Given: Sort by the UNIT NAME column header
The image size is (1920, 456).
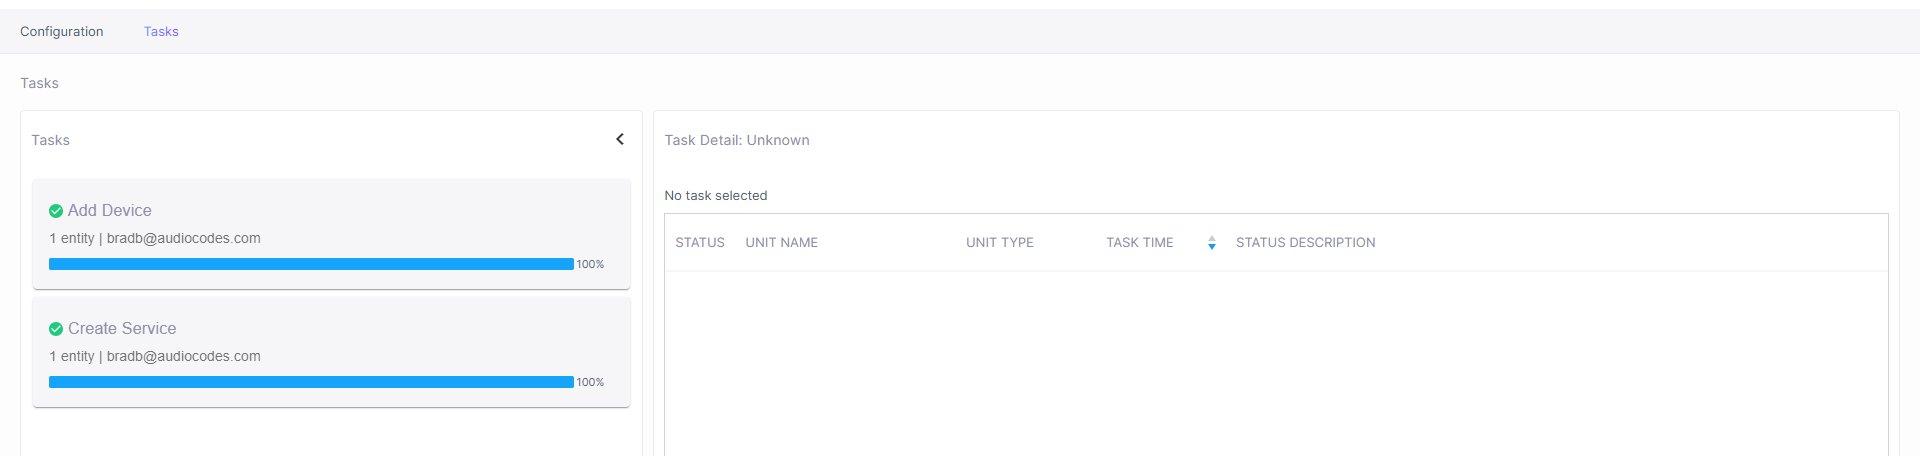Looking at the screenshot, I should pos(782,243).
